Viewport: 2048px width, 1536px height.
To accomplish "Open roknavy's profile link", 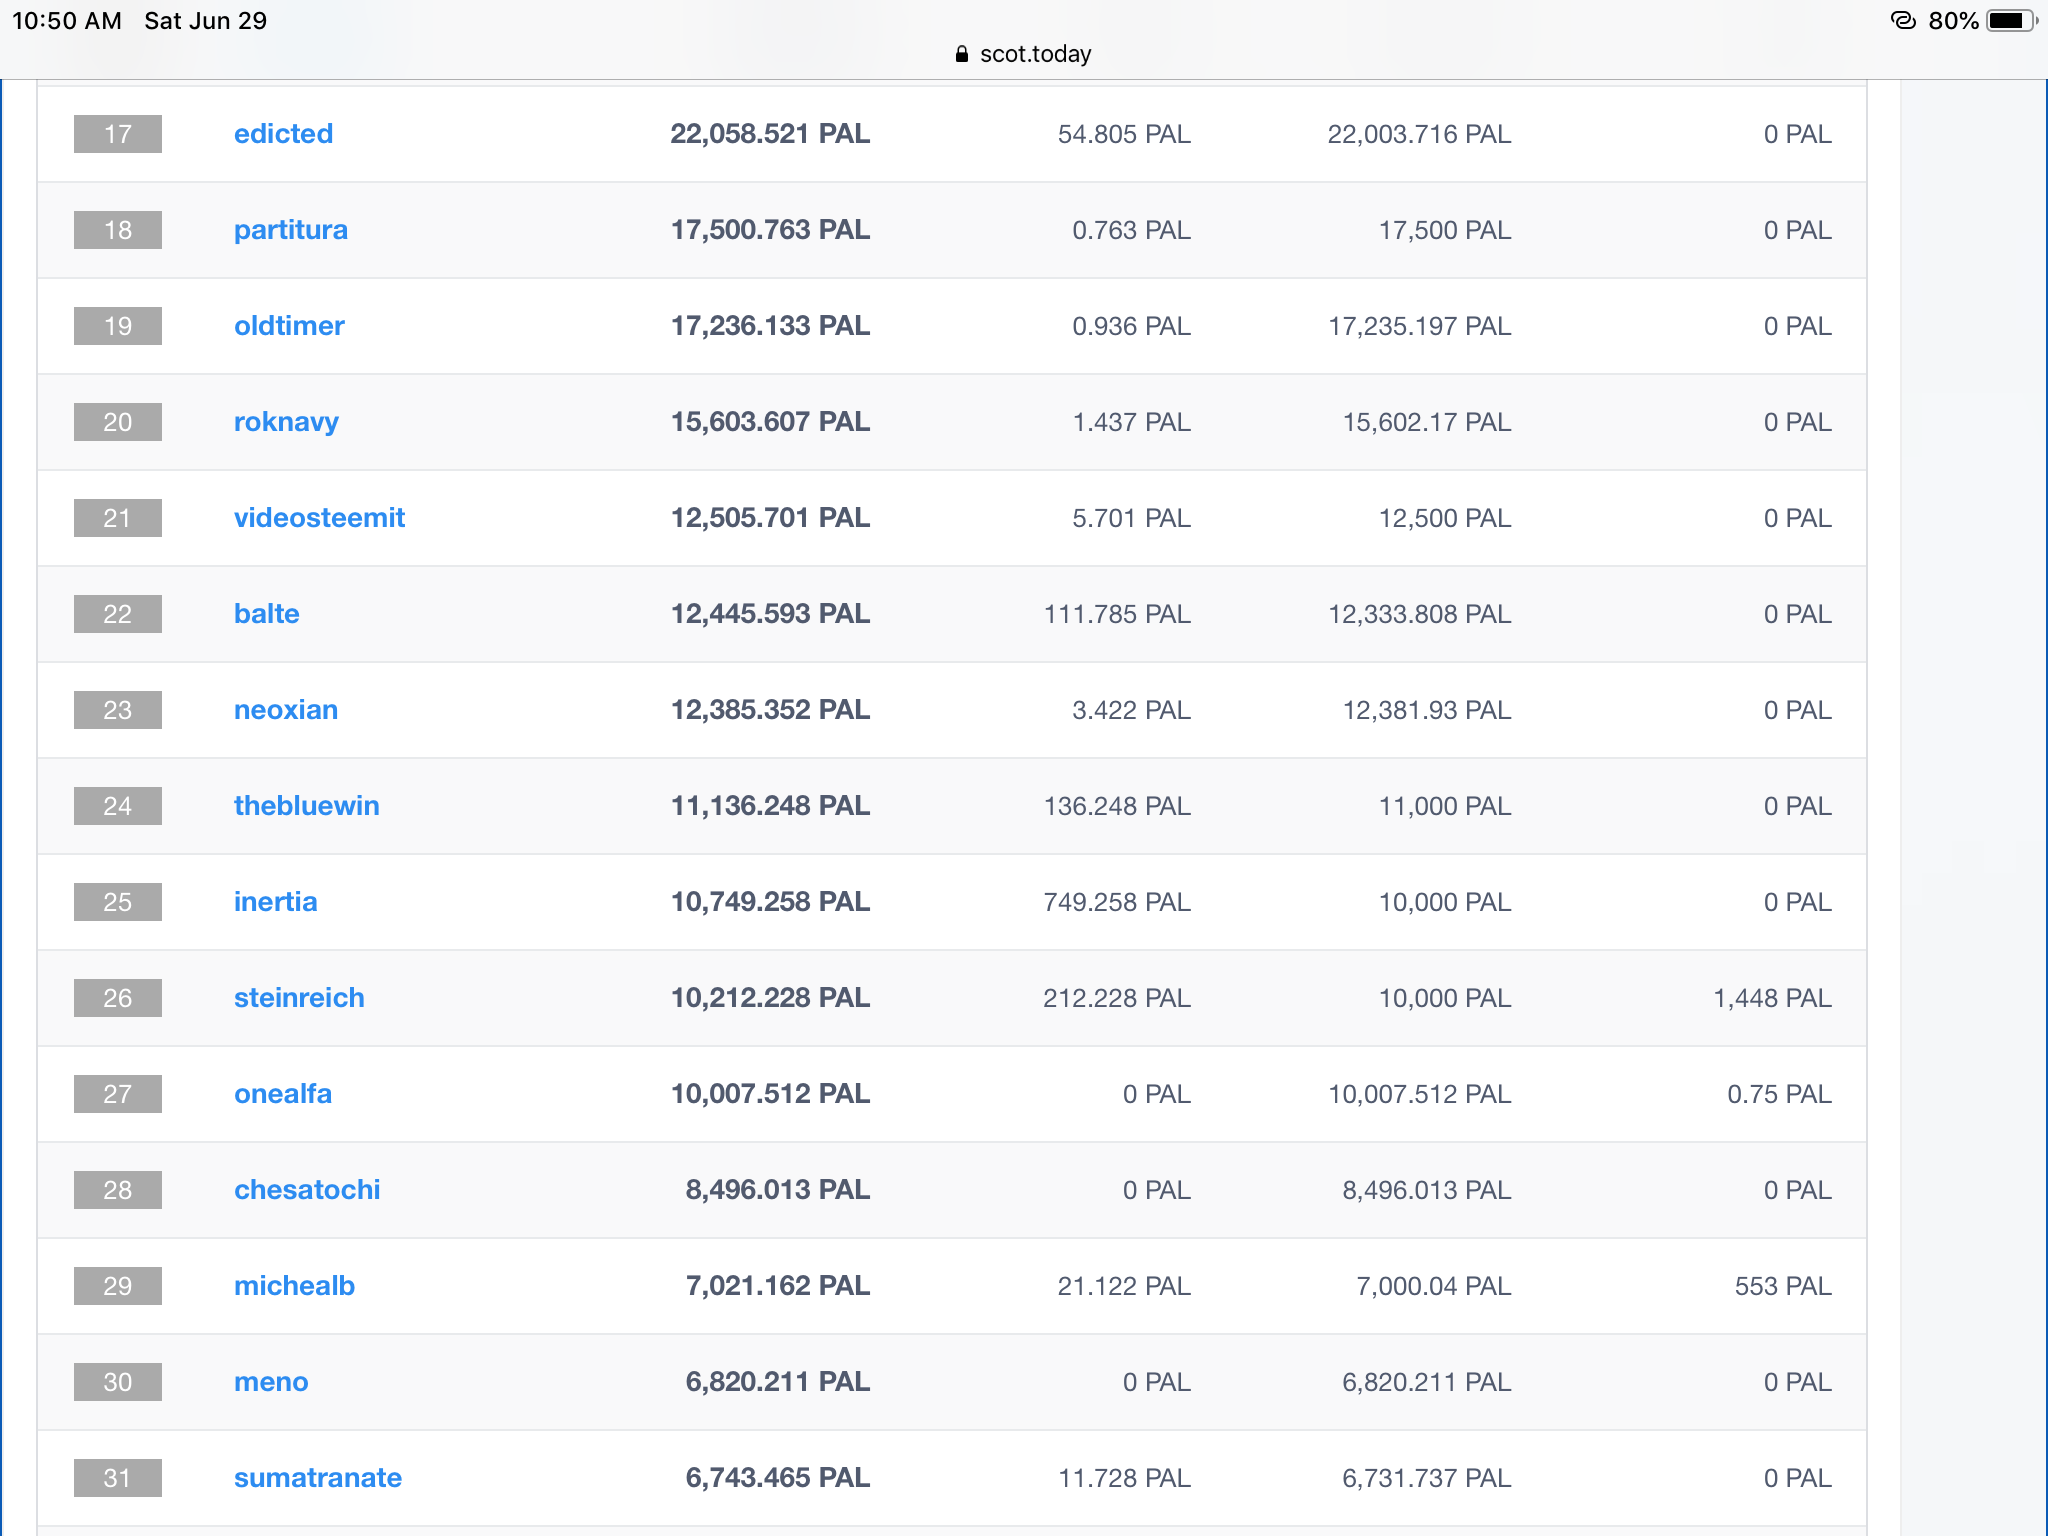I will click(x=286, y=422).
